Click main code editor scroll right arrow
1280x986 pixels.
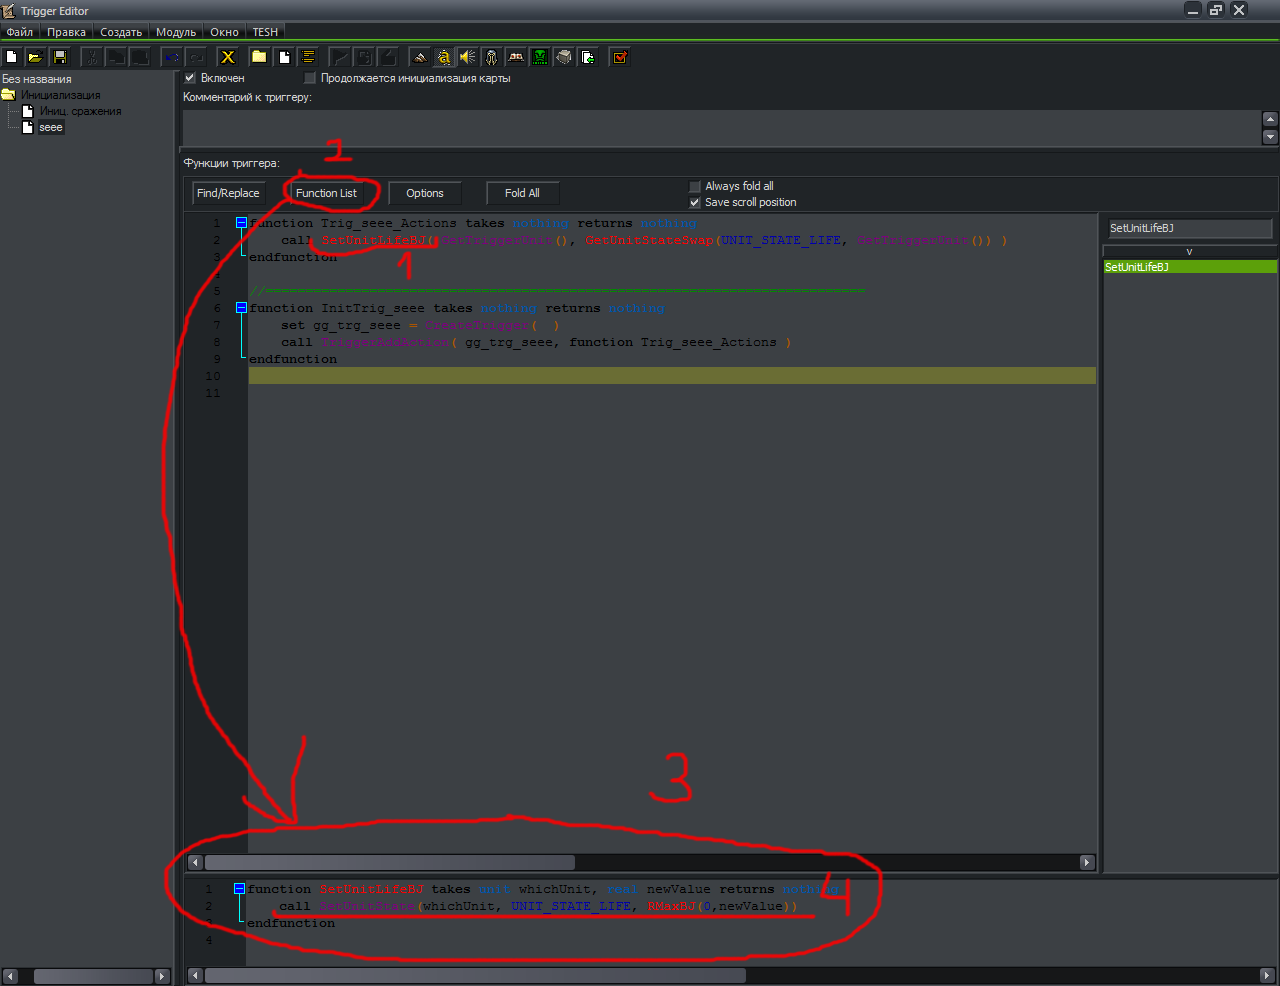(1087, 862)
